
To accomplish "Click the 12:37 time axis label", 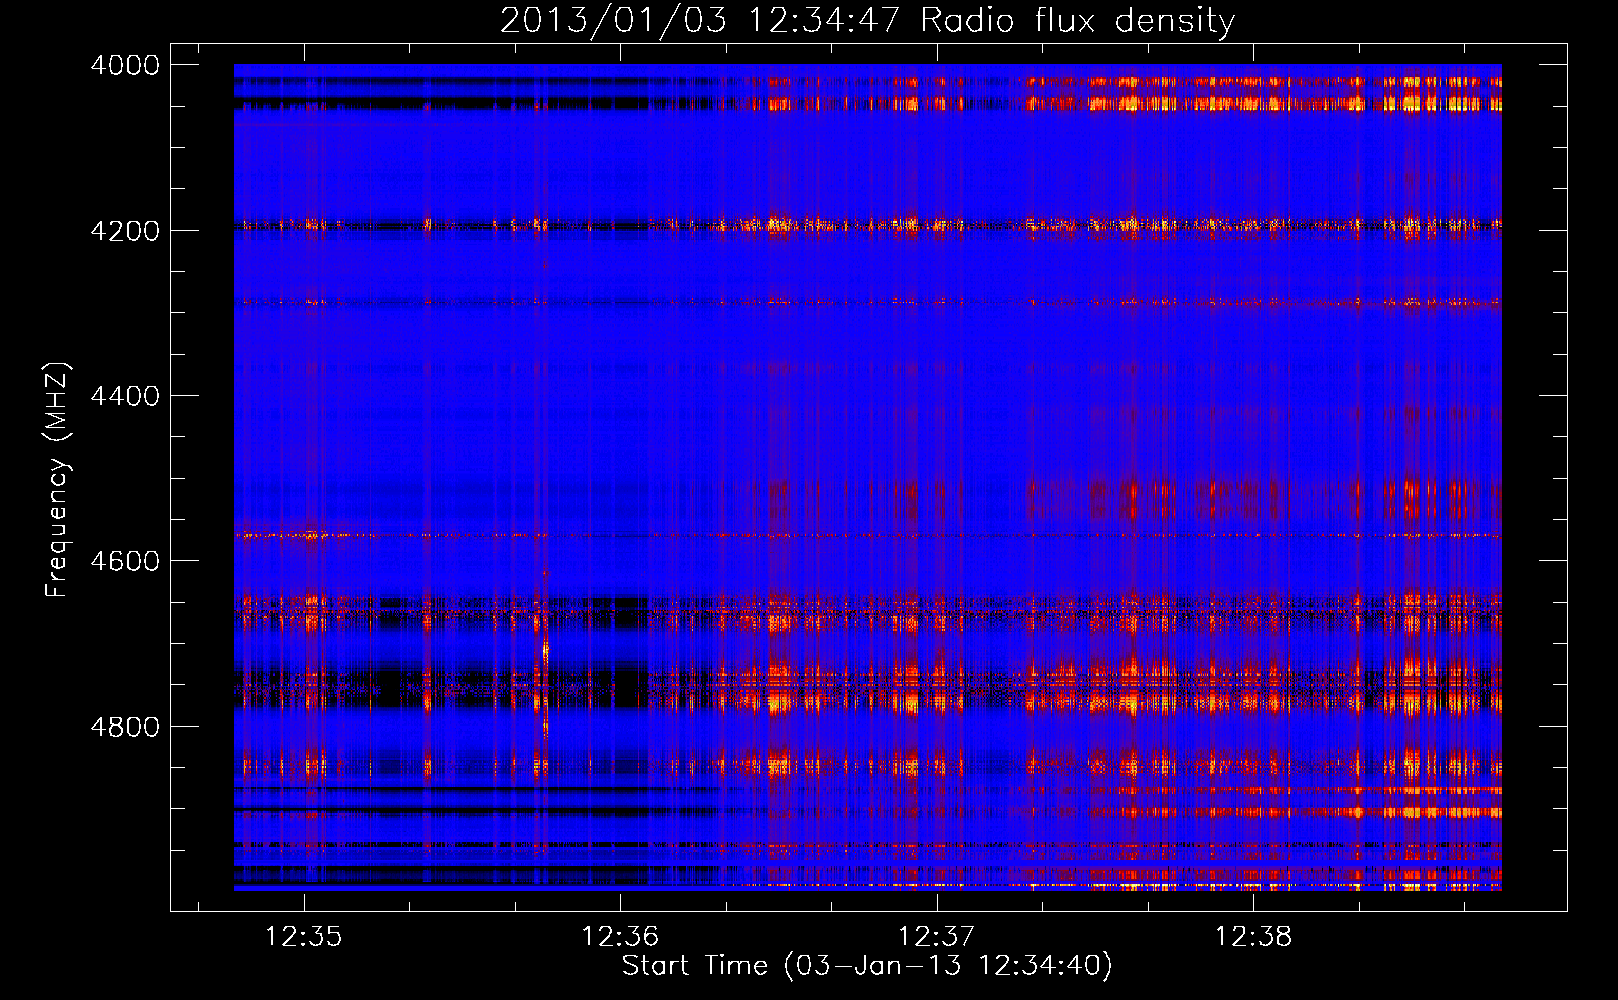I will [936, 937].
